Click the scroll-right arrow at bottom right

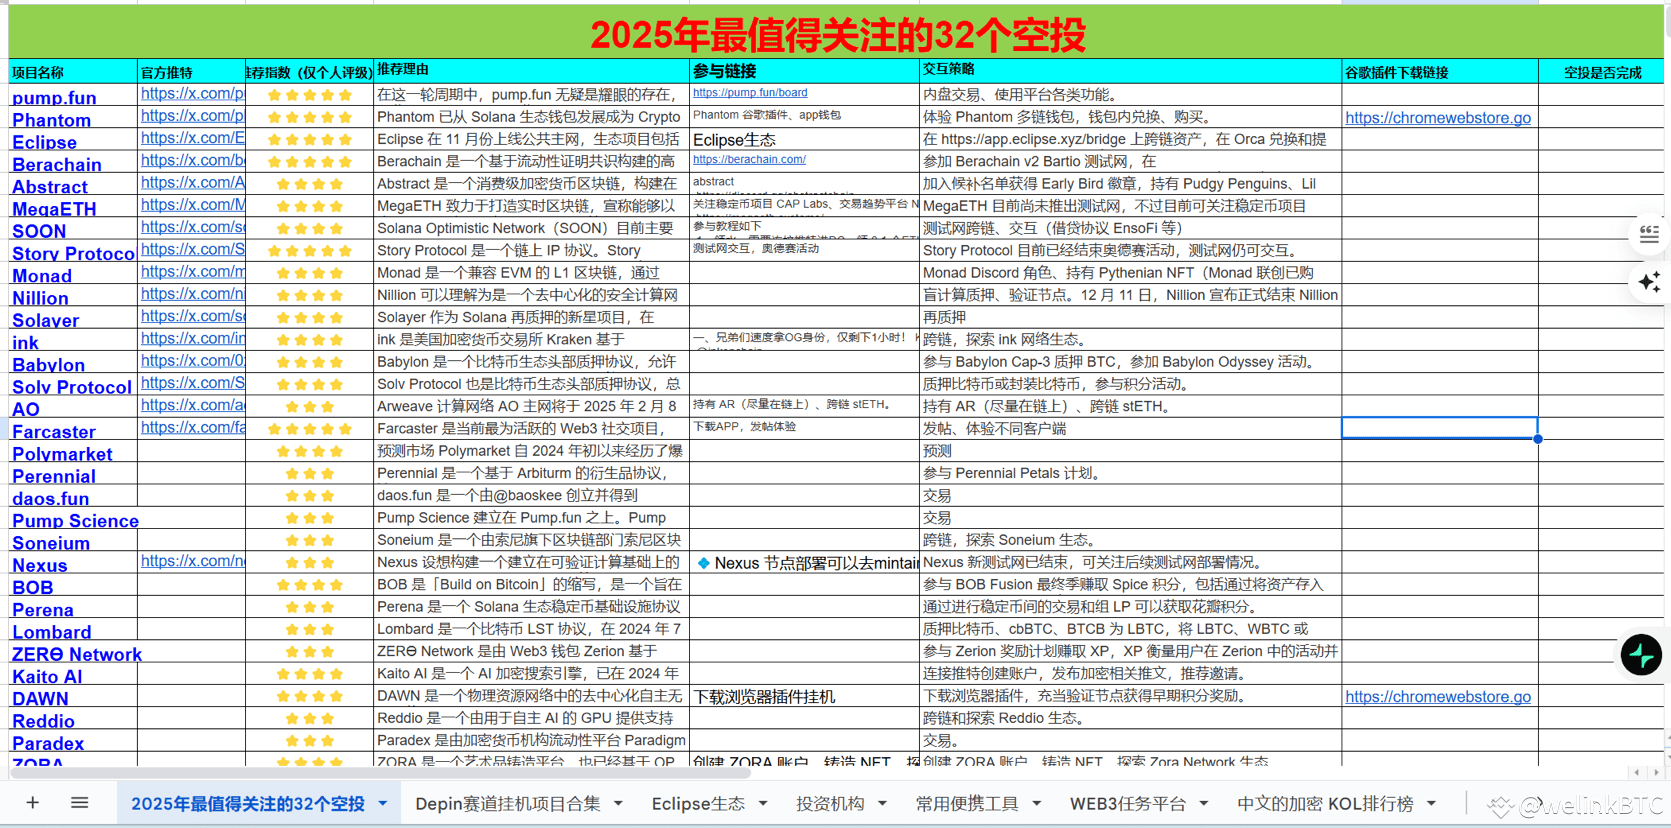click(x=1656, y=772)
